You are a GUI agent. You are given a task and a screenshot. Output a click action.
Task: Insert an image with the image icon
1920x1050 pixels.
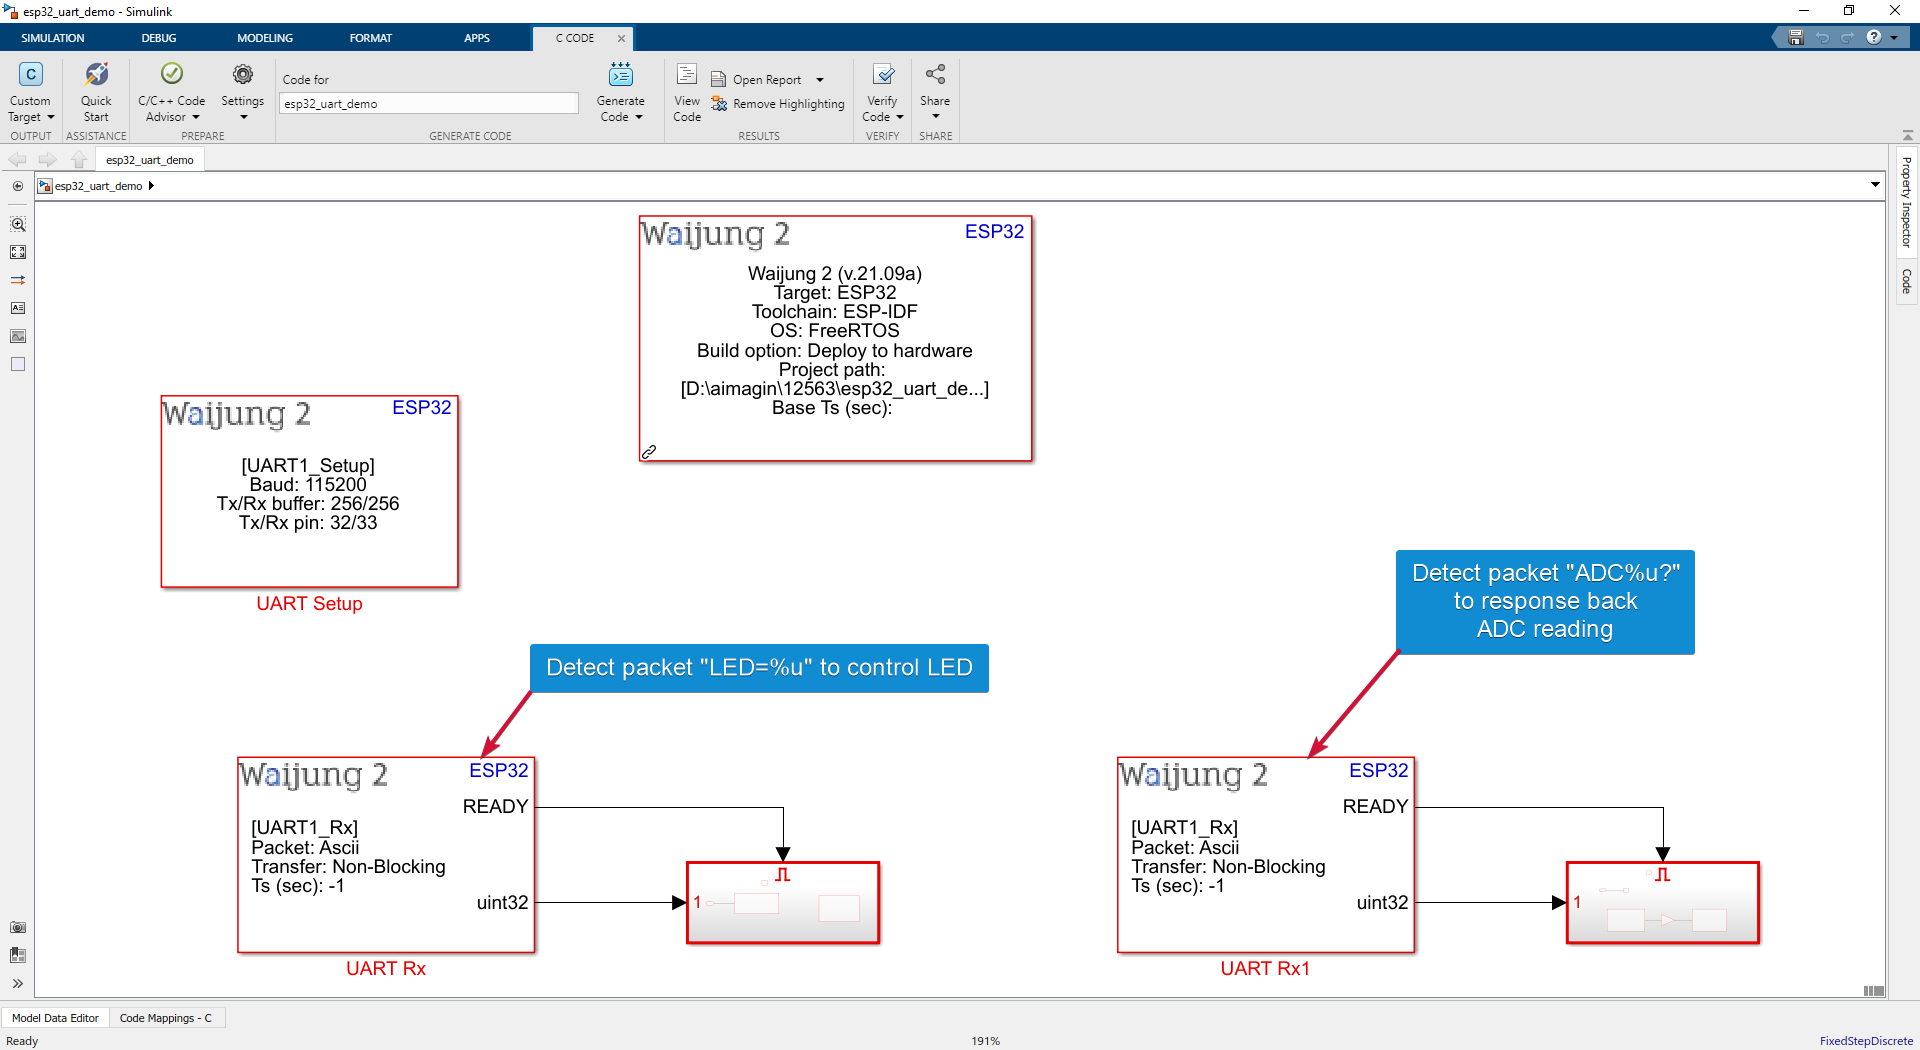[18, 336]
